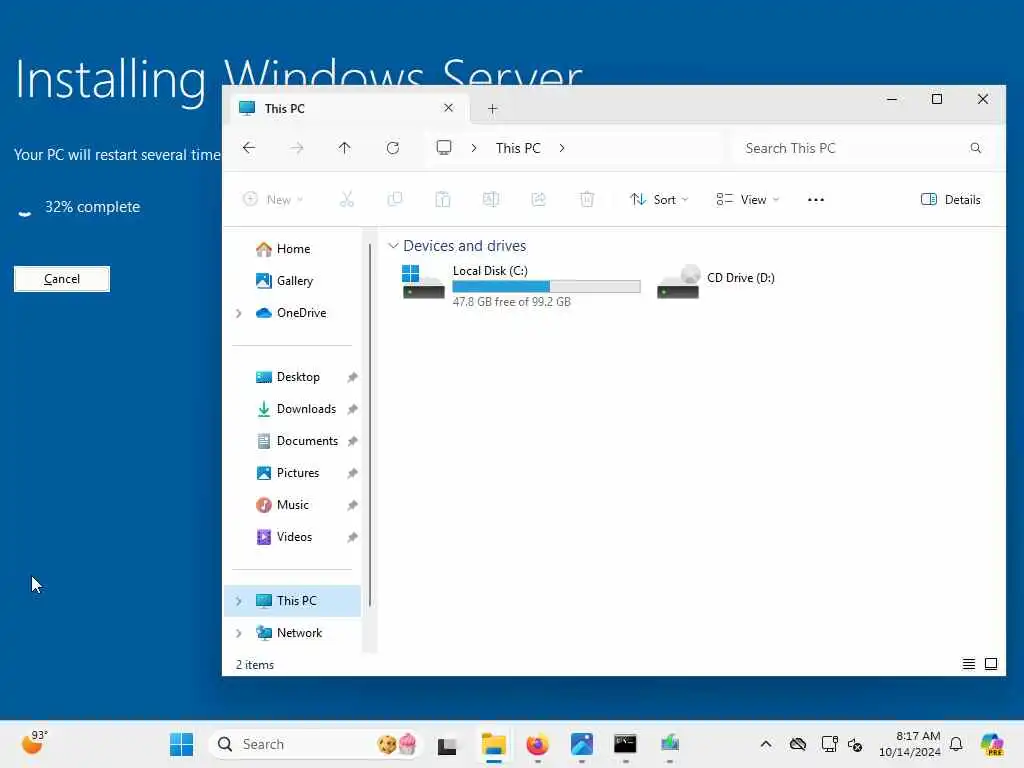Viewport: 1024px width, 768px height.
Task: Open the Command Prompt taskbar icon
Action: 625,744
